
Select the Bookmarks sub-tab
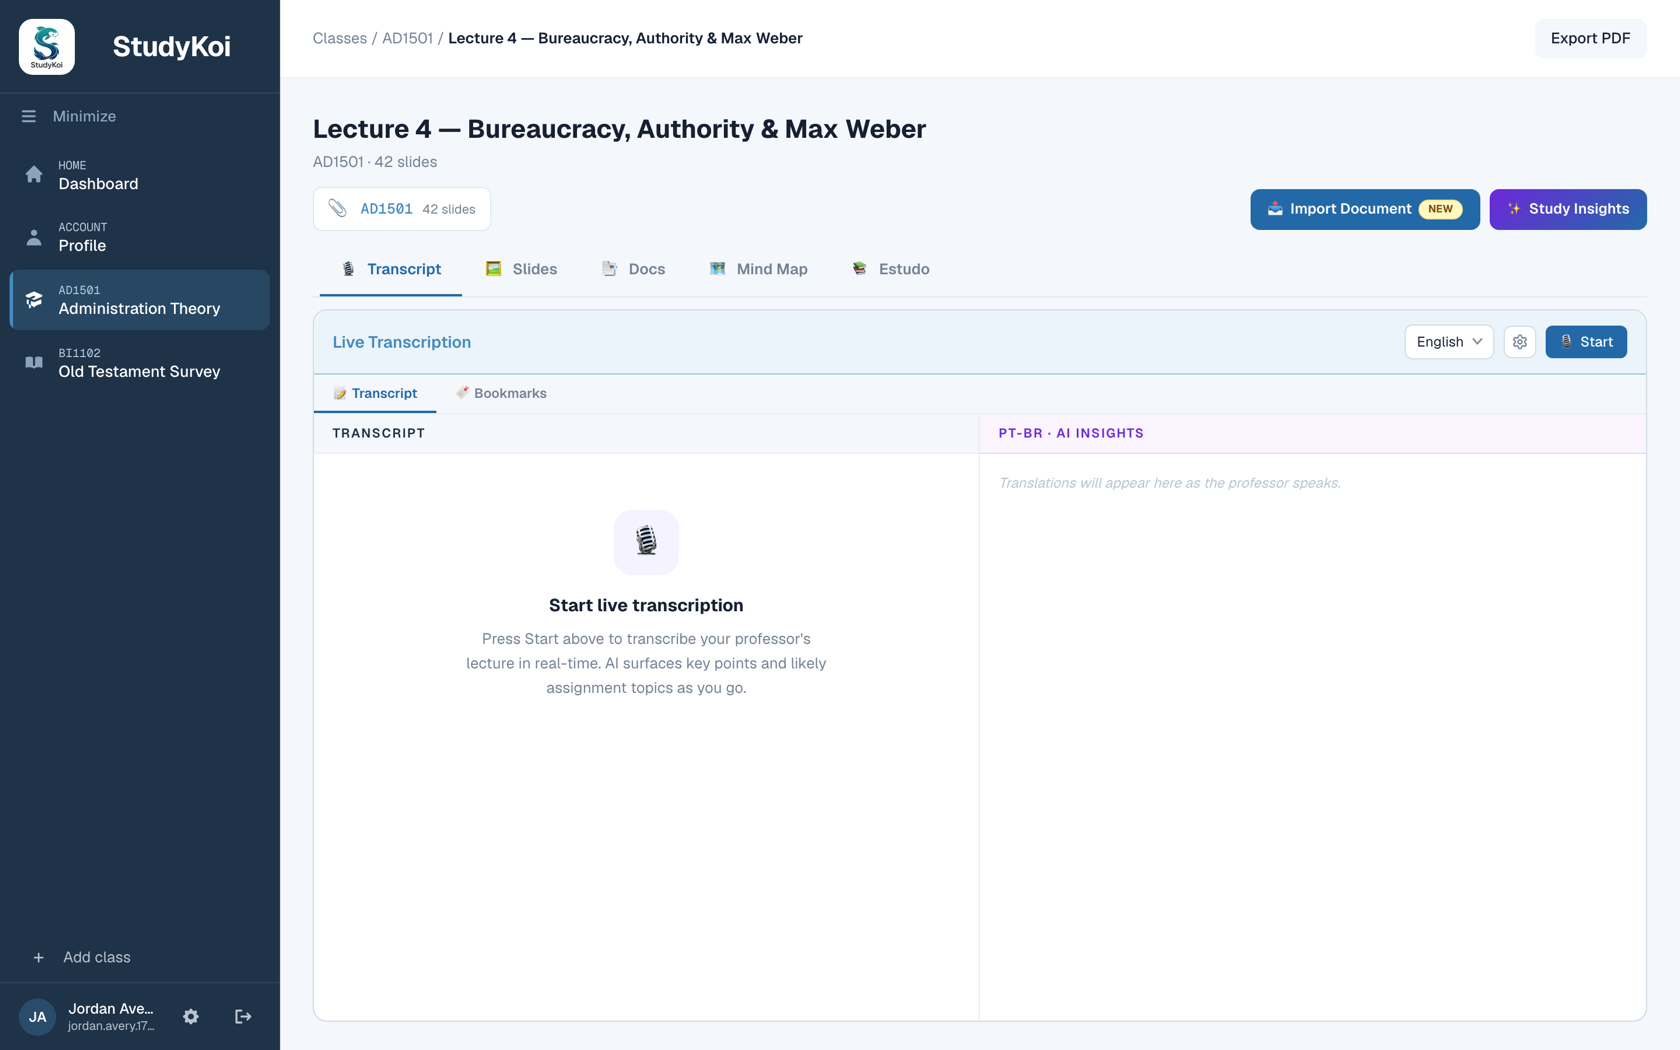[x=501, y=394]
